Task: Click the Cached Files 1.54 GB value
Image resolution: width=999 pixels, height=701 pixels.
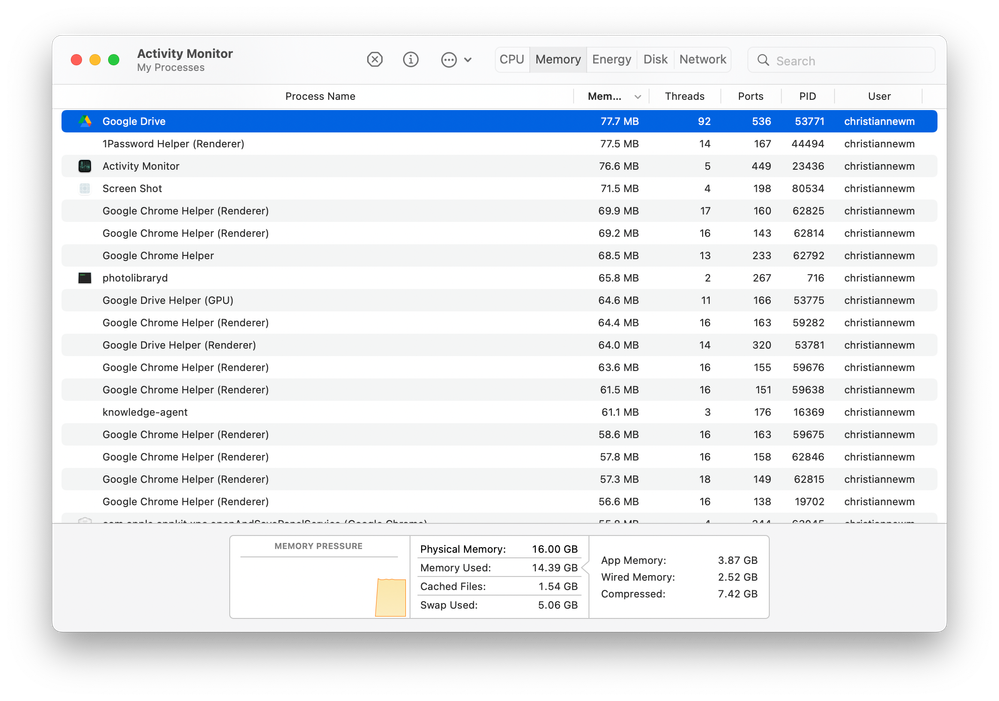Action: point(557,586)
